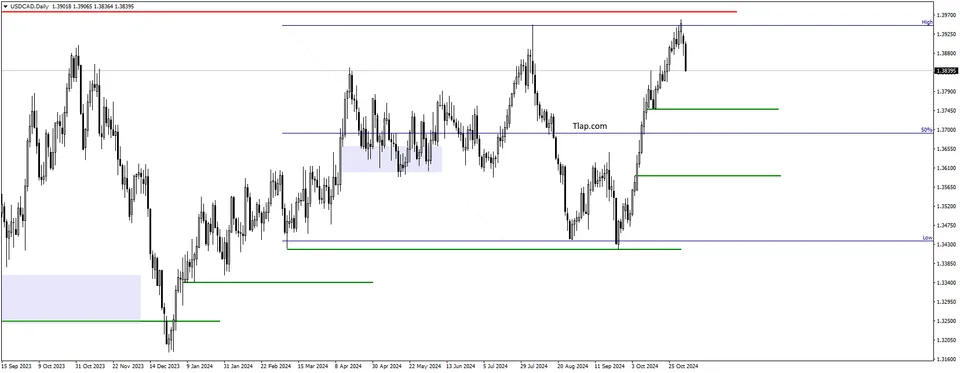This screenshot has width=960, height=373.
Task: Click the 1.37000 price axis label
Action: (x=947, y=130)
